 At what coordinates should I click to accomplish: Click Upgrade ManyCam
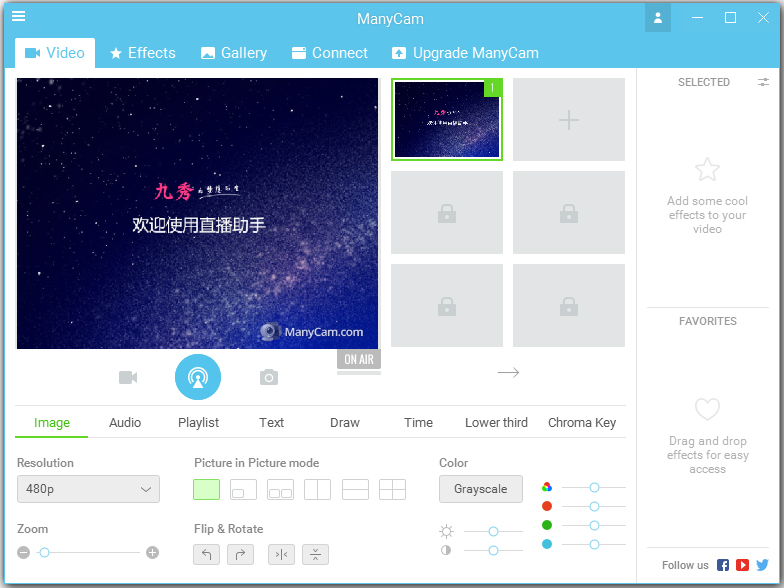pos(465,53)
